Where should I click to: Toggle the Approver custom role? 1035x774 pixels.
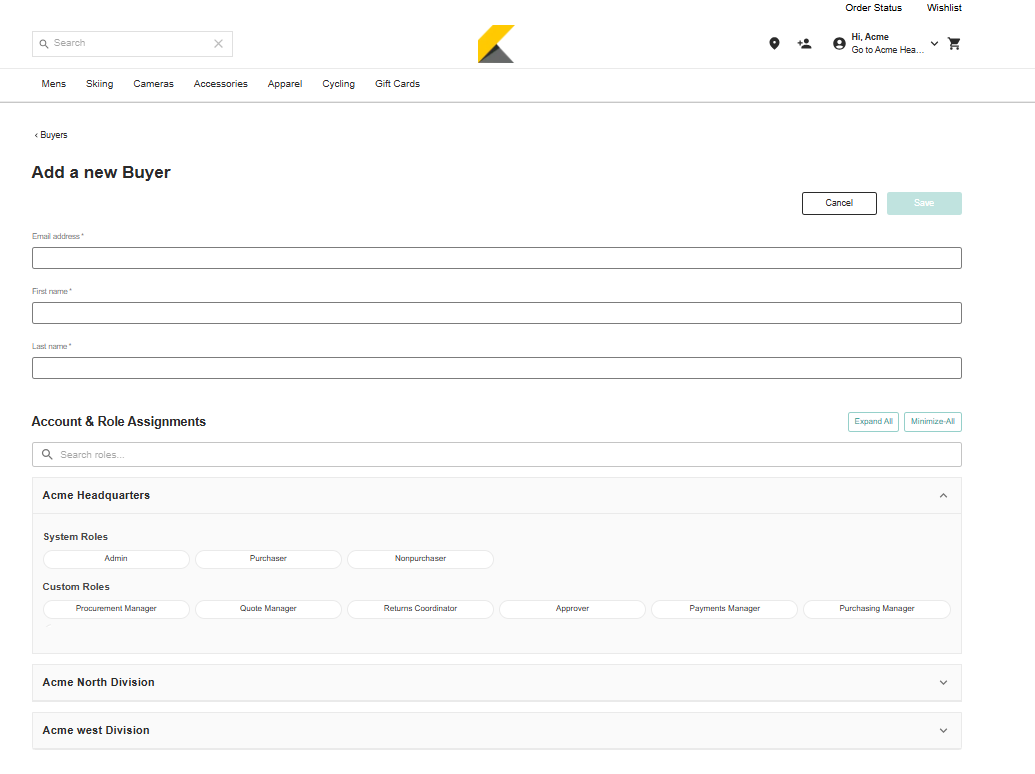[x=572, y=609]
